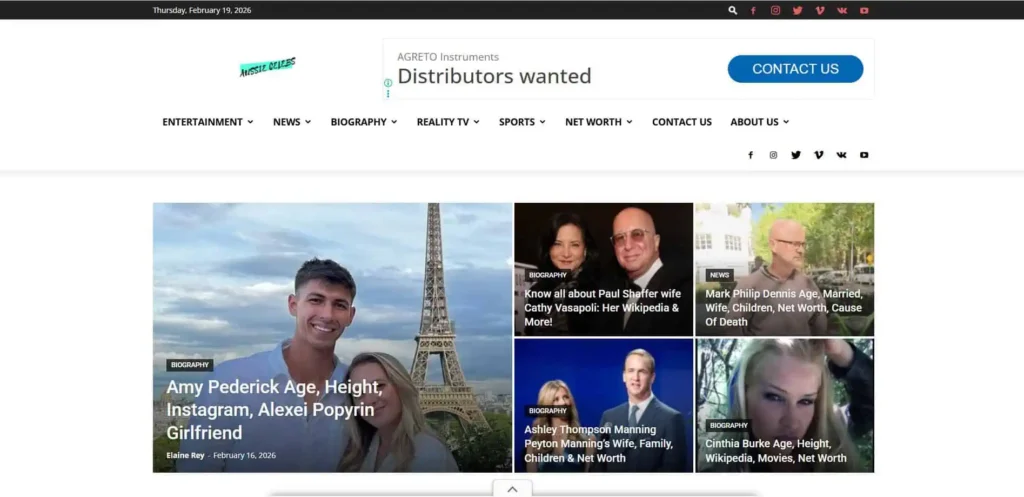Open the Reality TV menu
This screenshot has width=1024, height=497.
click(x=447, y=122)
